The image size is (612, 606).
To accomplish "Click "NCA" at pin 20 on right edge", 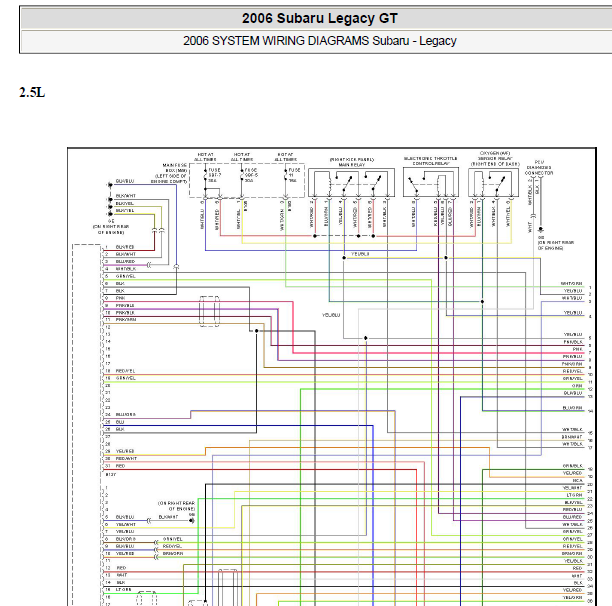I will click(578, 480).
